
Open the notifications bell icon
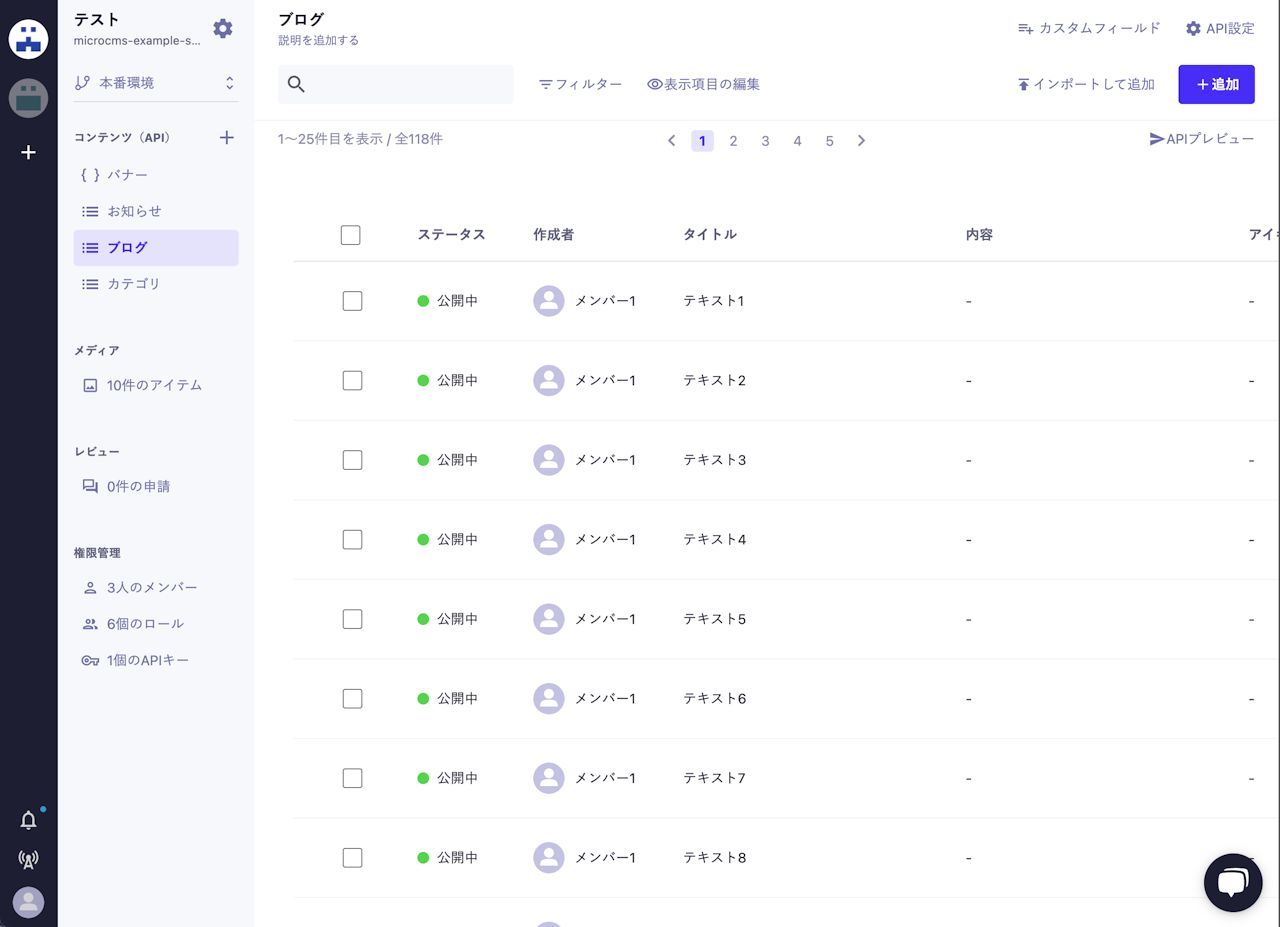coord(29,820)
